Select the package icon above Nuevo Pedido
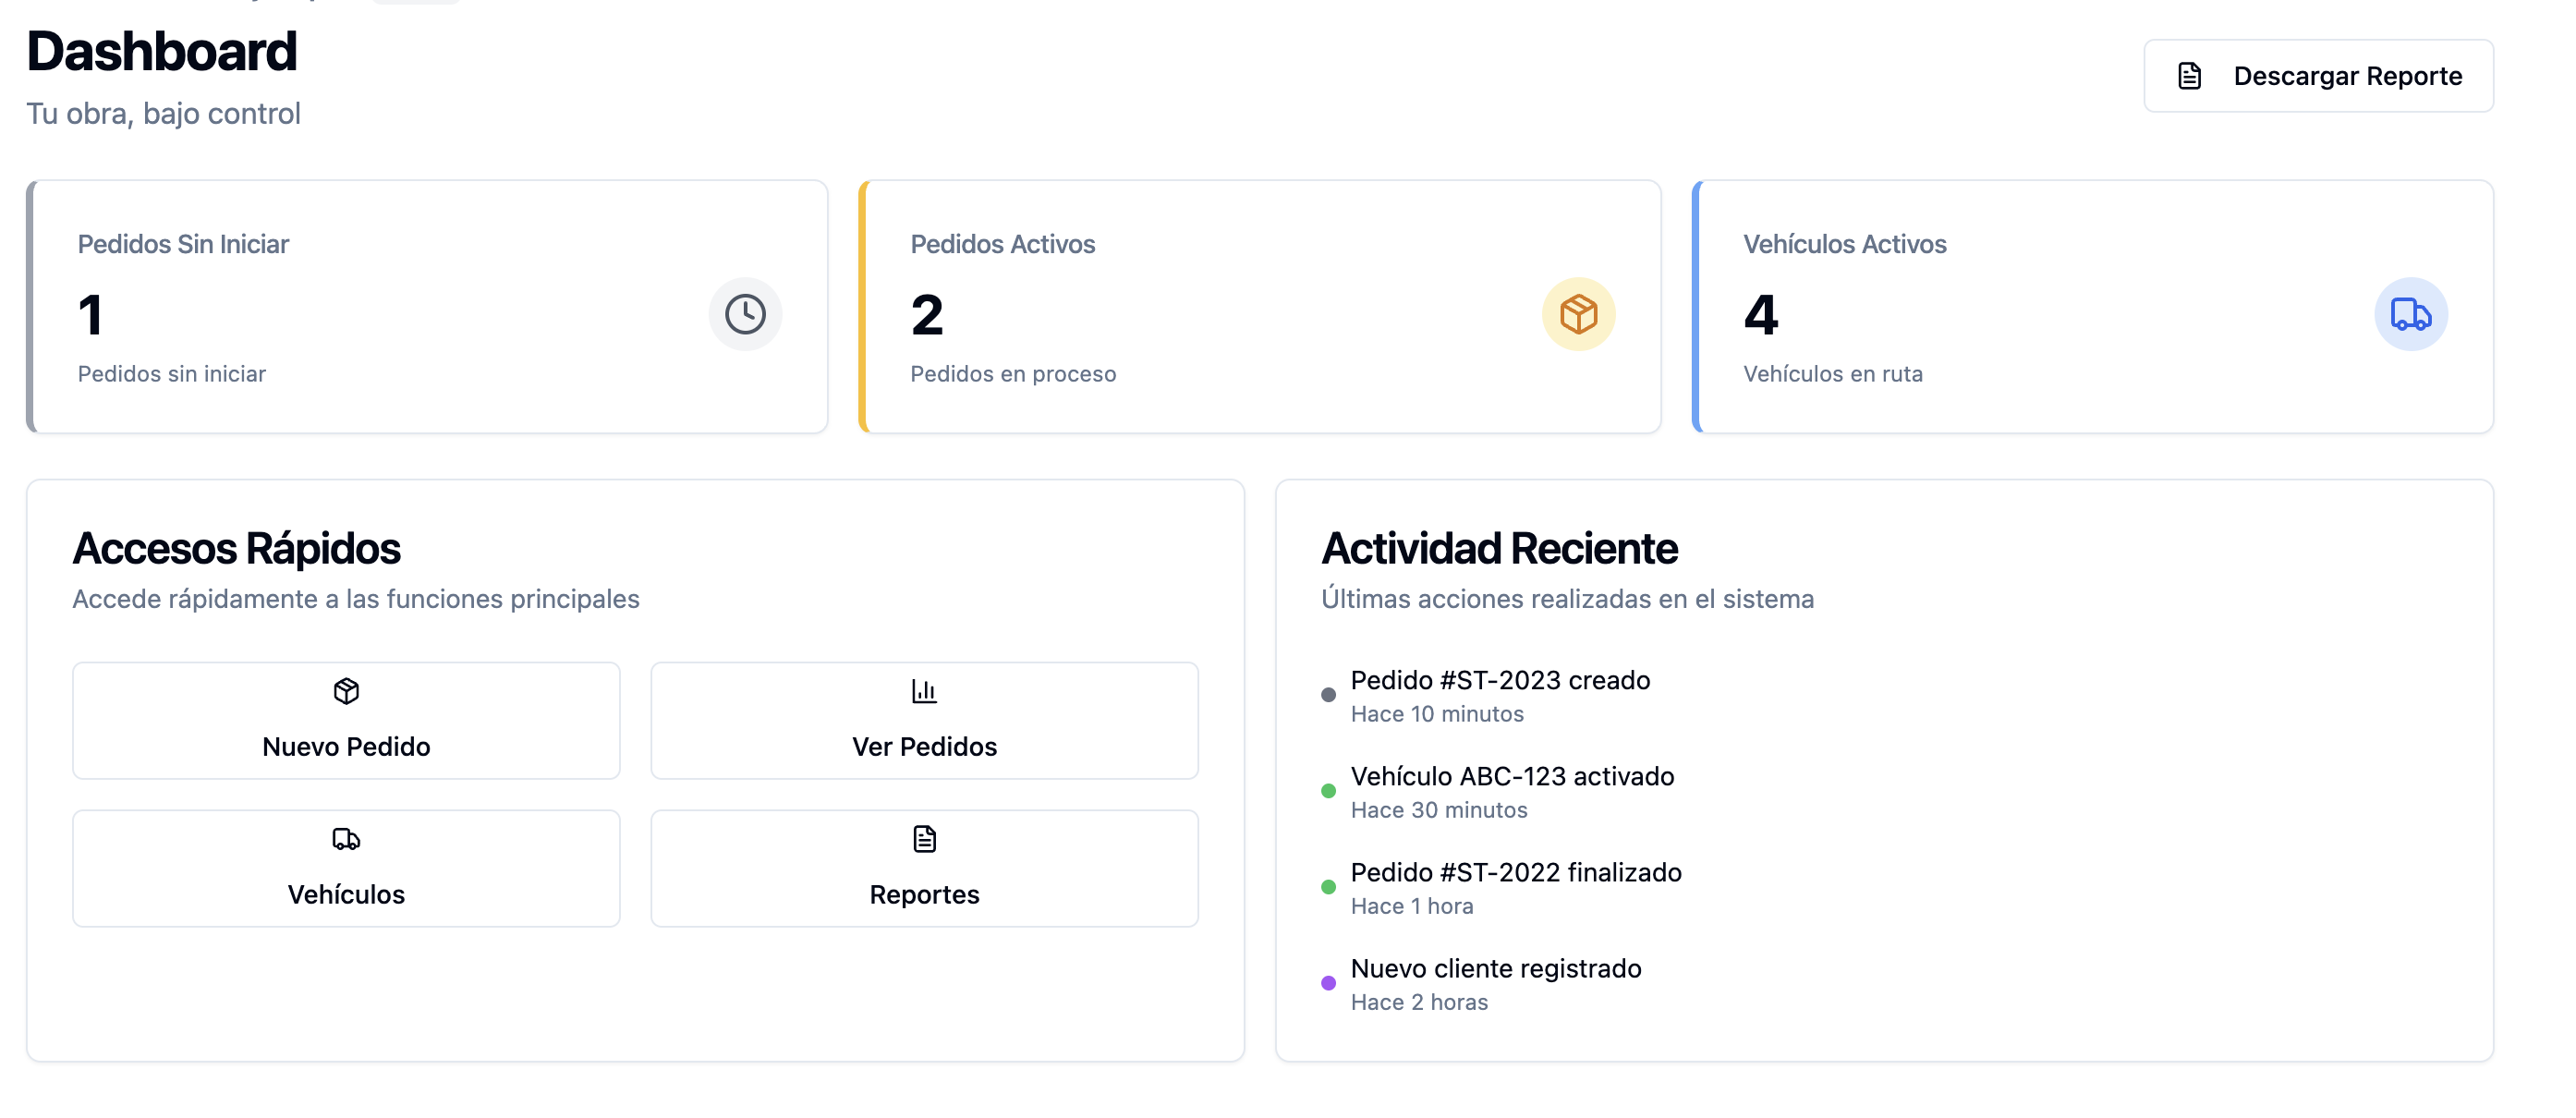 click(x=346, y=690)
